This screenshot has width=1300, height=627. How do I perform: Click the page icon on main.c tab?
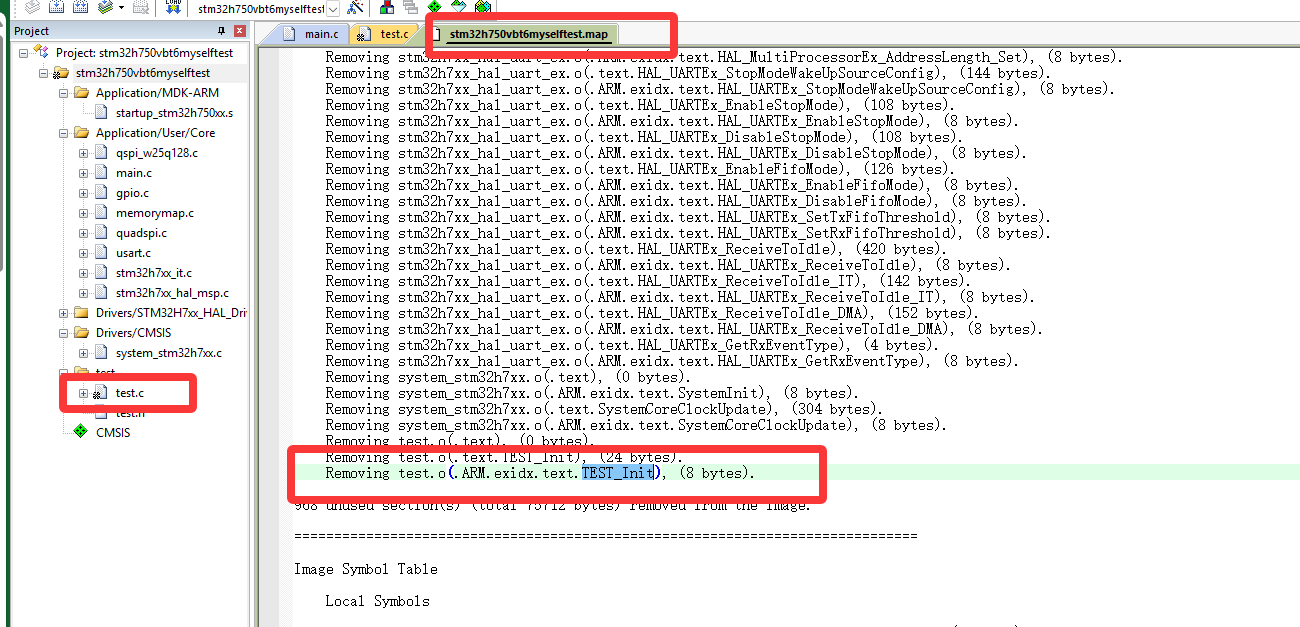[x=289, y=34]
